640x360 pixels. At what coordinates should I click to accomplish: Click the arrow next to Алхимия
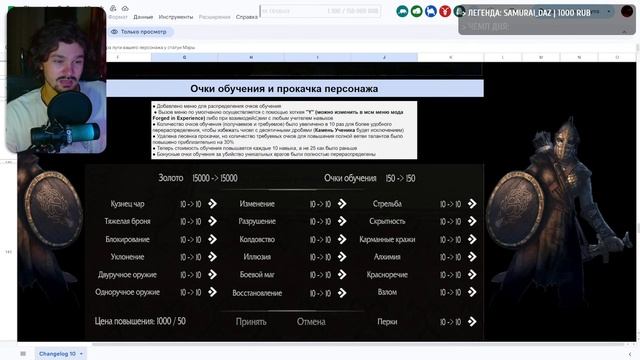point(472,257)
